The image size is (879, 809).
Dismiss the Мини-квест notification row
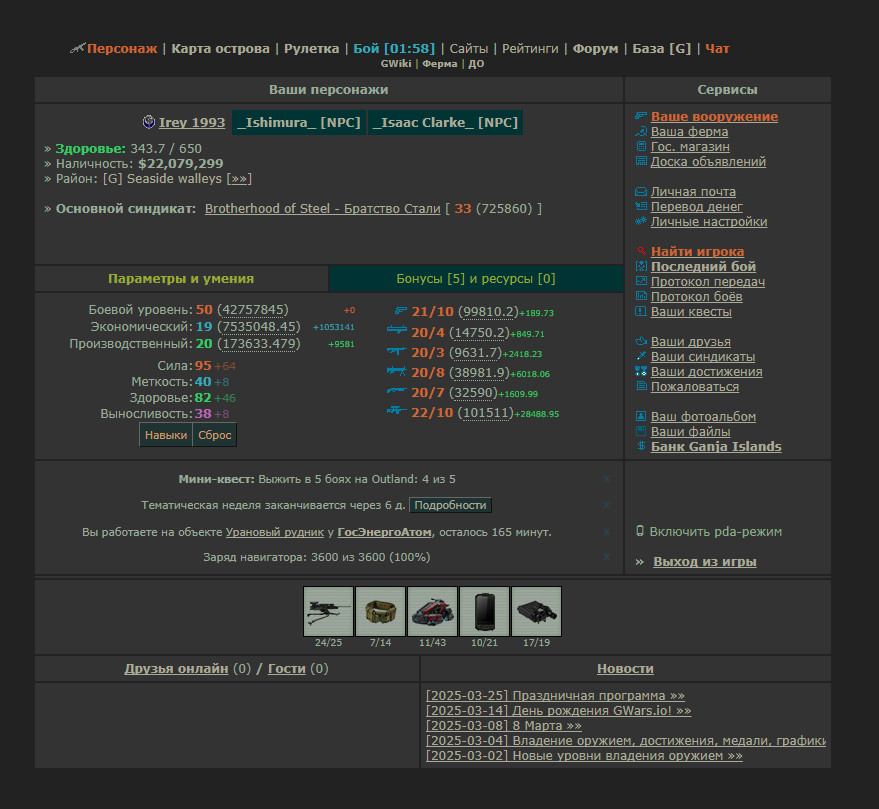click(x=607, y=479)
